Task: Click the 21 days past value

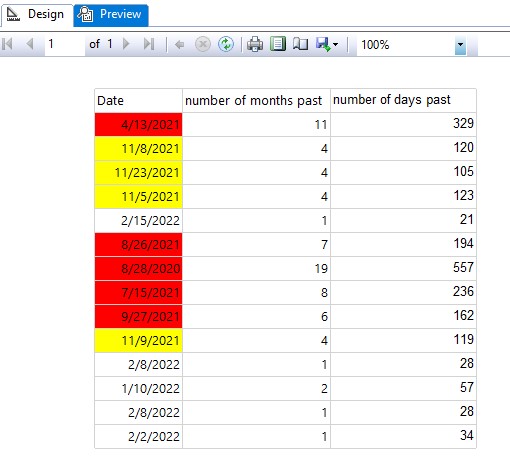Action: click(467, 219)
